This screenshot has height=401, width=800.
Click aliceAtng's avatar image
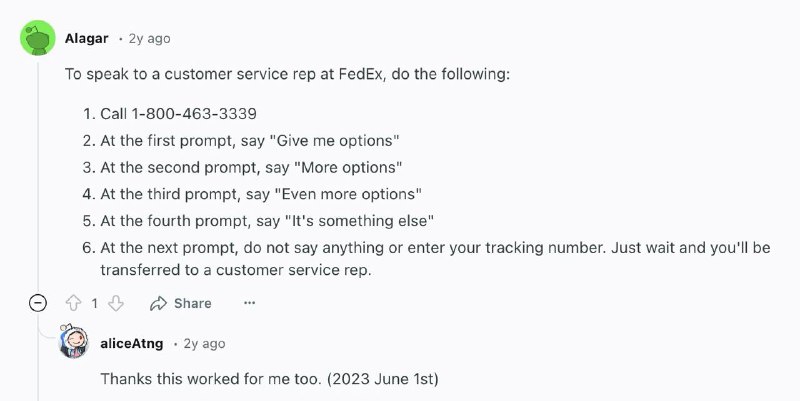tap(74, 341)
